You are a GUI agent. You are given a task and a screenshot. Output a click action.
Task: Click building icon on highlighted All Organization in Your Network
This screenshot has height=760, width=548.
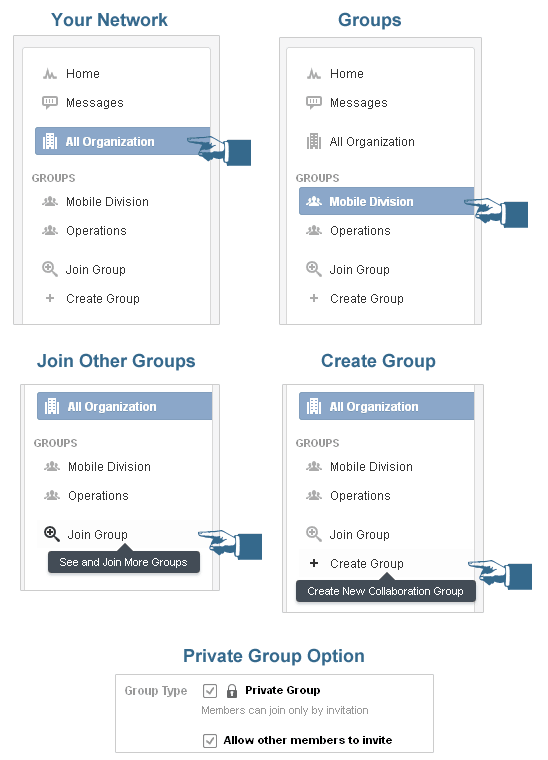(x=50, y=142)
